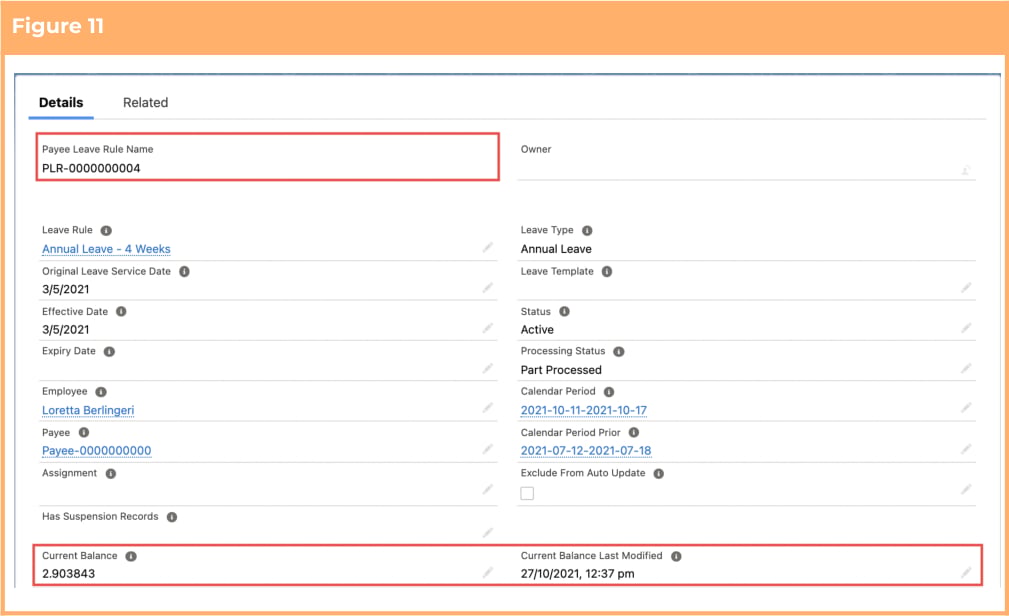
Task: Show info tooltip for Exclude From Auto Update
Action: pyautogui.click(x=658, y=474)
